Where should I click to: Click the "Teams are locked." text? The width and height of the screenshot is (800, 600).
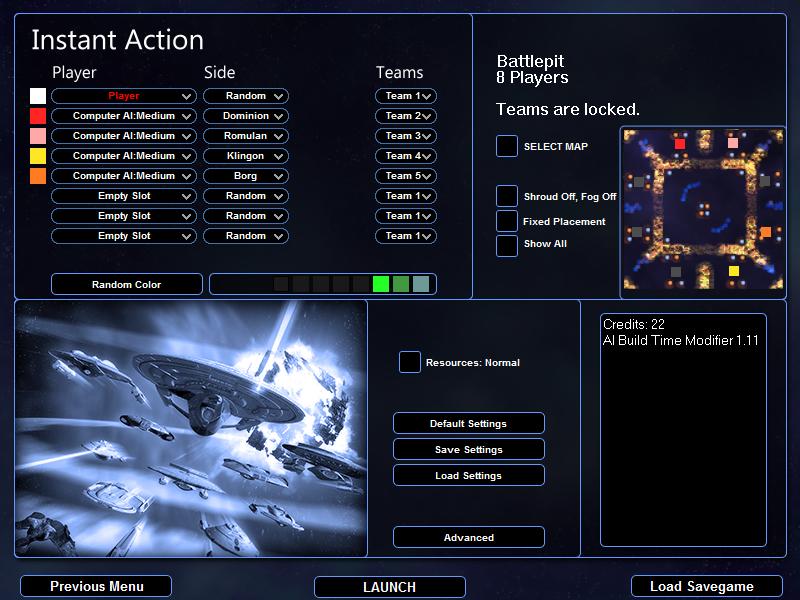tap(568, 109)
